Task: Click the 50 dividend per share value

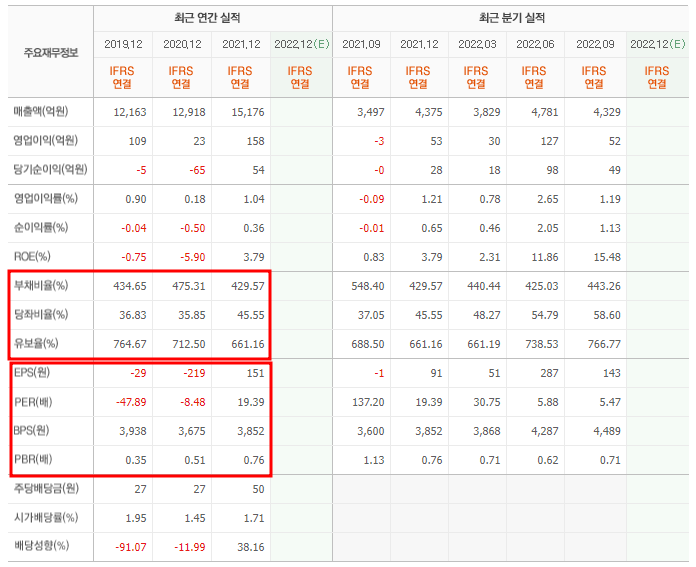Action: [258, 489]
